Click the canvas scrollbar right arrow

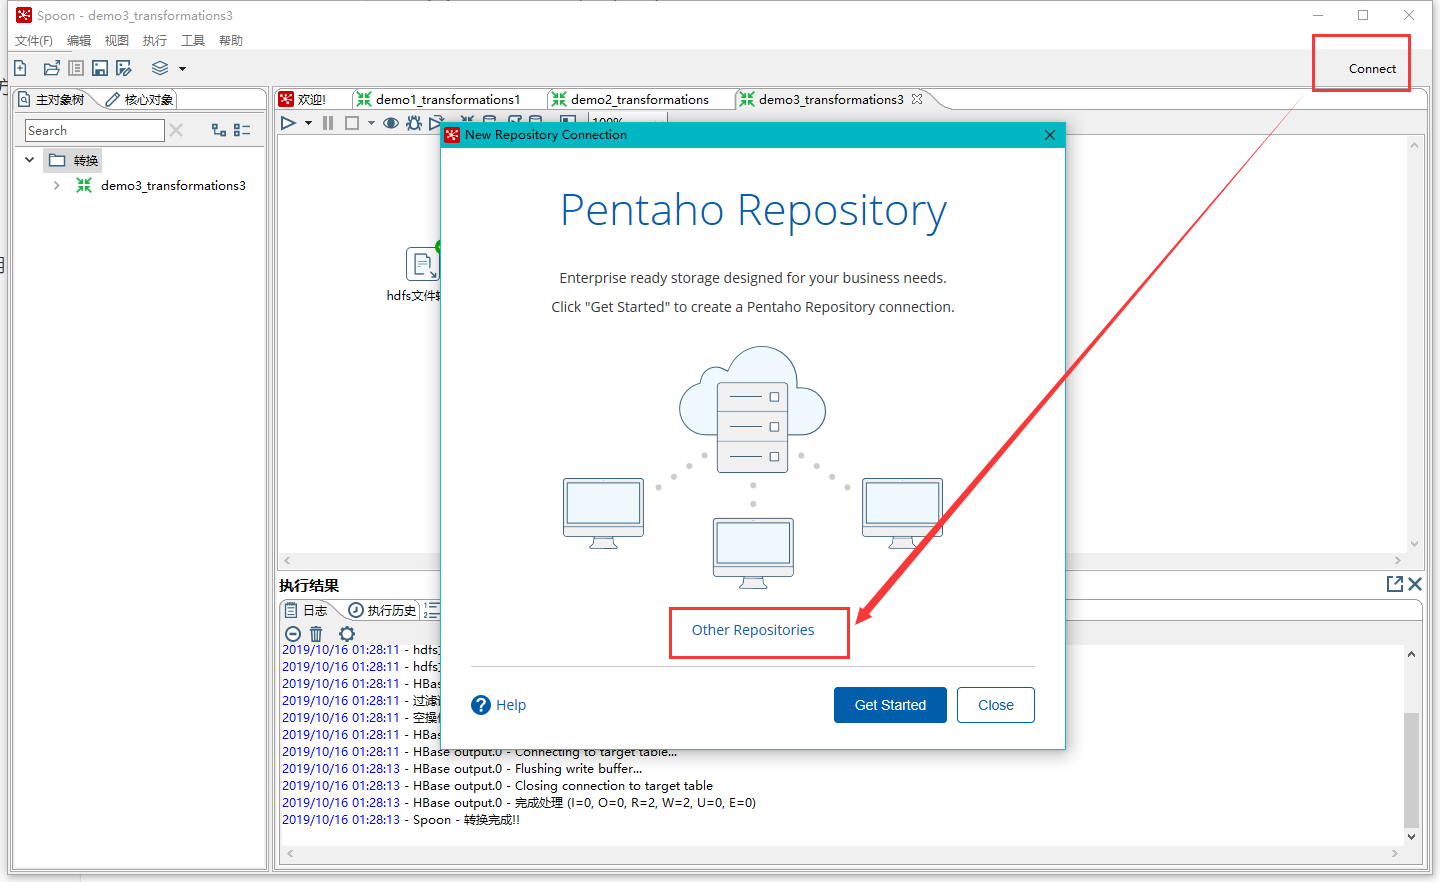coord(1398,561)
